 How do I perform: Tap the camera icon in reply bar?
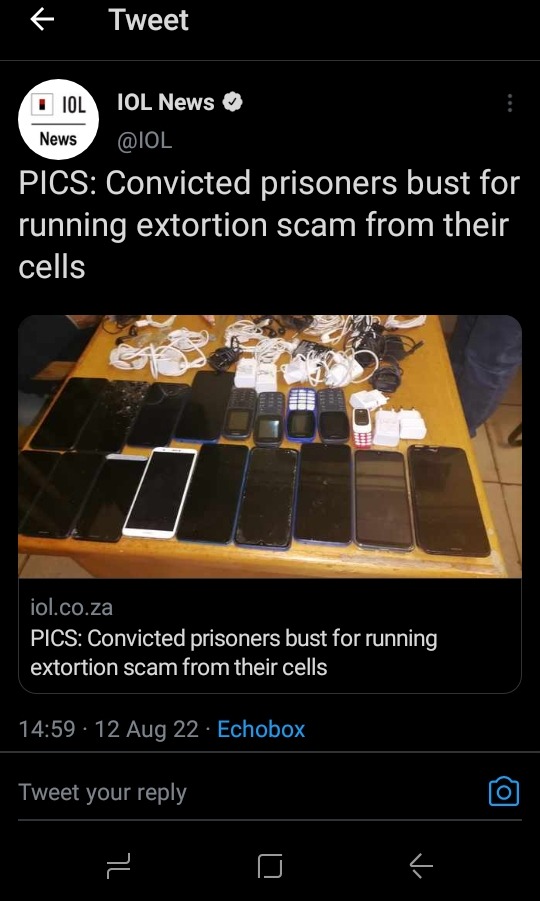pyautogui.click(x=504, y=792)
